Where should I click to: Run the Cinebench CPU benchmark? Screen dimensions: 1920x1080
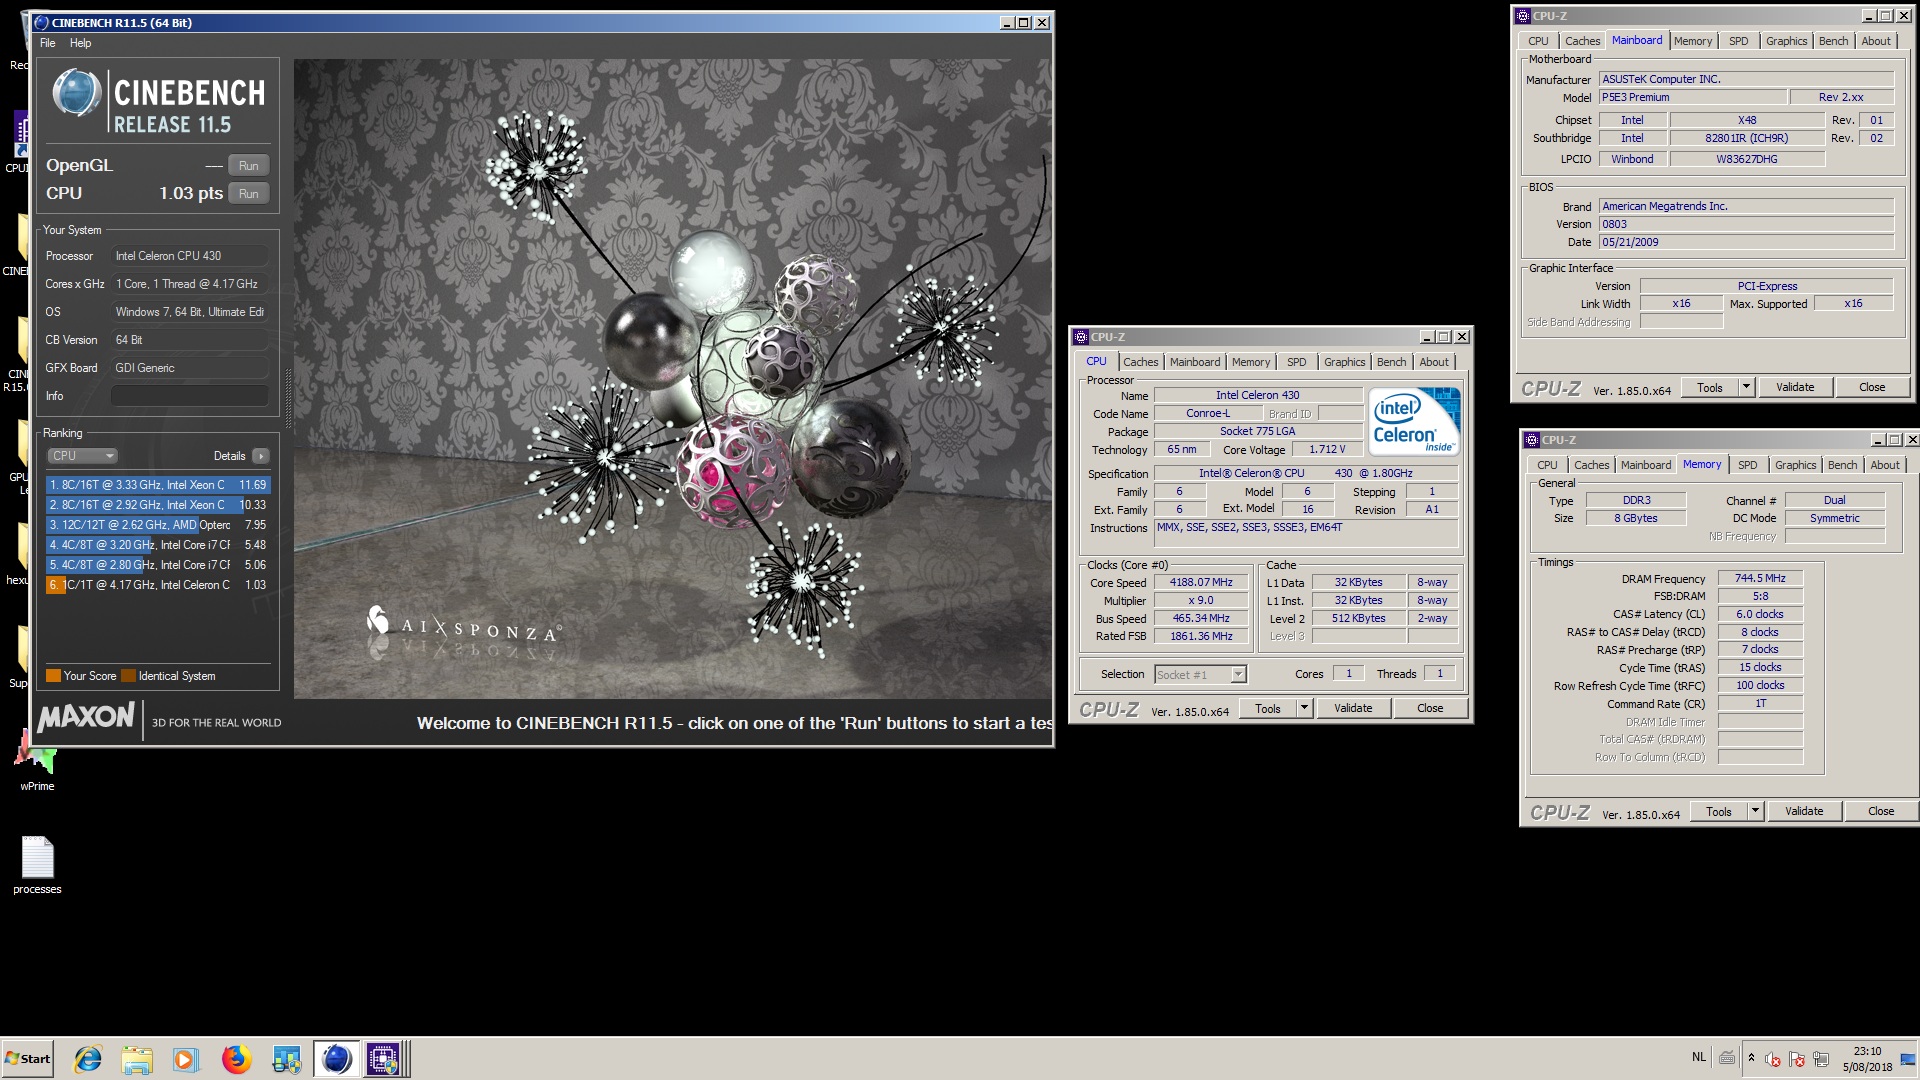click(249, 194)
